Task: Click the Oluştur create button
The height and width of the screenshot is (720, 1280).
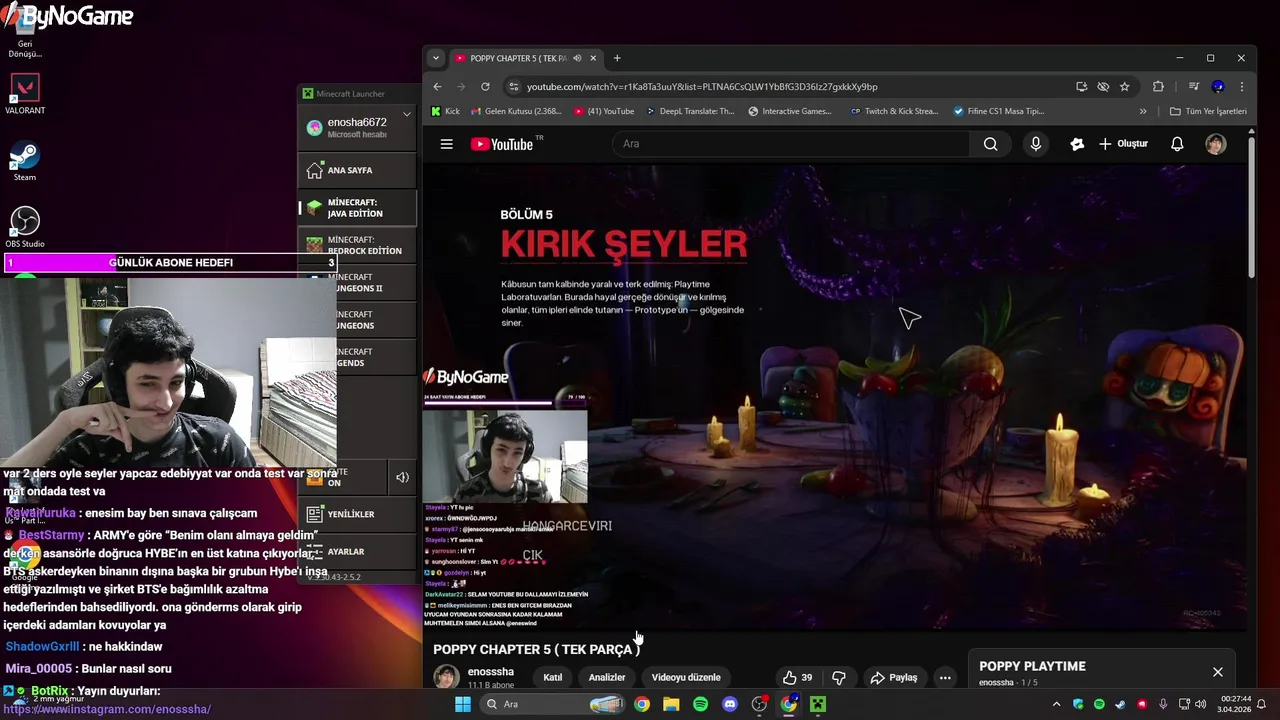Action: (1123, 144)
